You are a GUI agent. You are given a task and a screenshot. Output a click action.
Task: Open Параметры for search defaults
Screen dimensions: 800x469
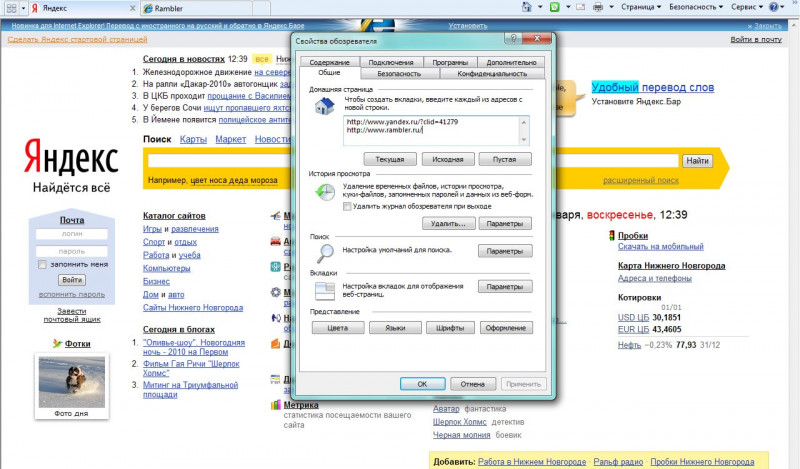505,251
